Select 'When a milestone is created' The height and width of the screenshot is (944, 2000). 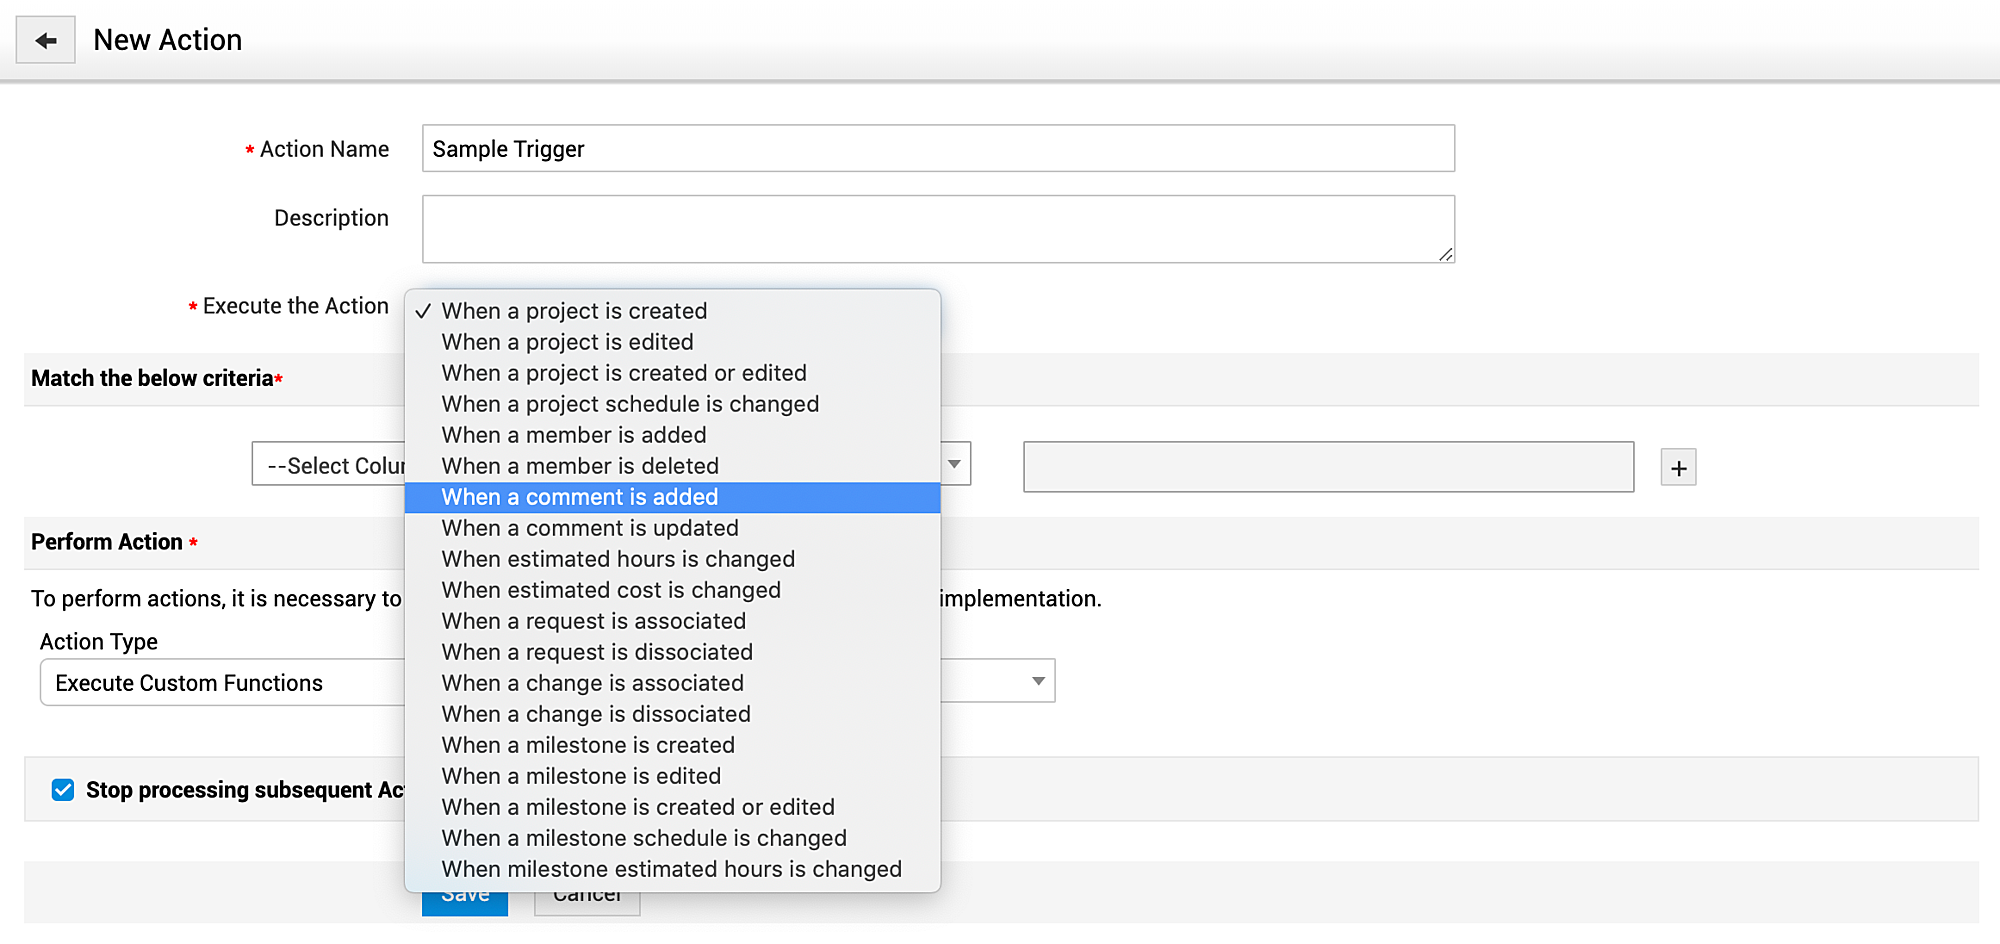588,745
